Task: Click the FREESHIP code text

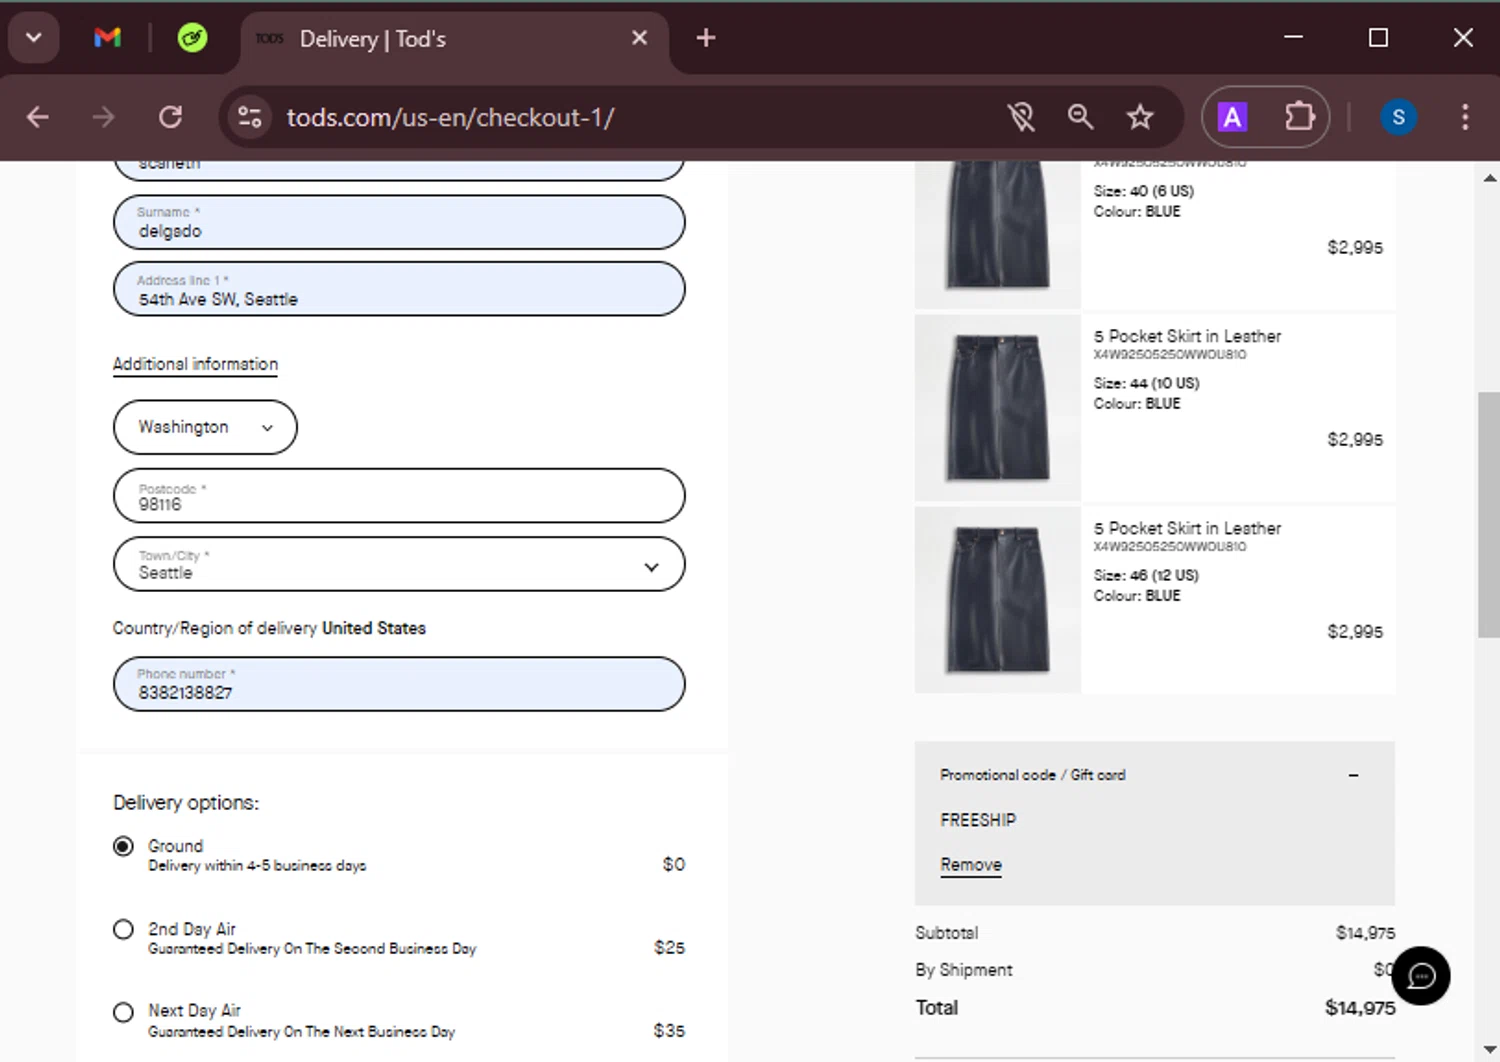Action: (978, 820)
